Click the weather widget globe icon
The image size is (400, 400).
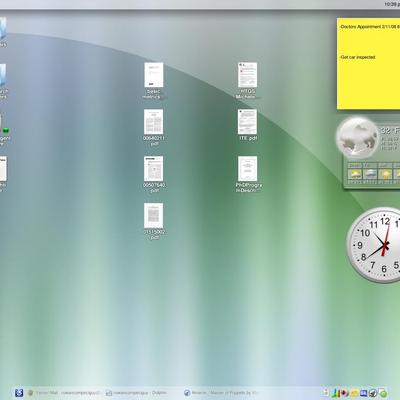(x=357, y=137)
